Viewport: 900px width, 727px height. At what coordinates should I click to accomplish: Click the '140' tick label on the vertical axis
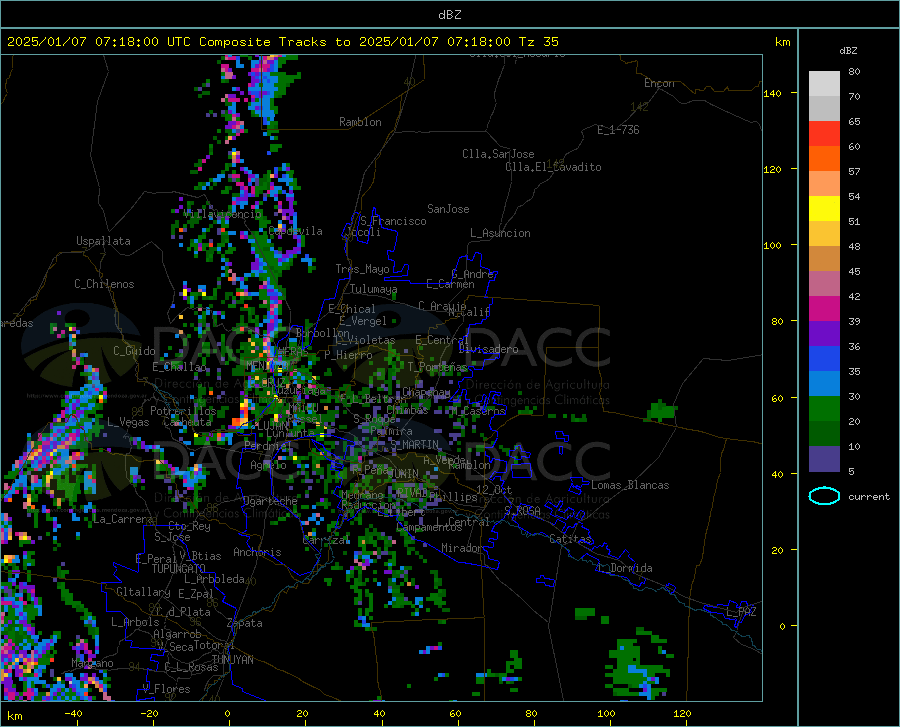click(x=772, y=94)
